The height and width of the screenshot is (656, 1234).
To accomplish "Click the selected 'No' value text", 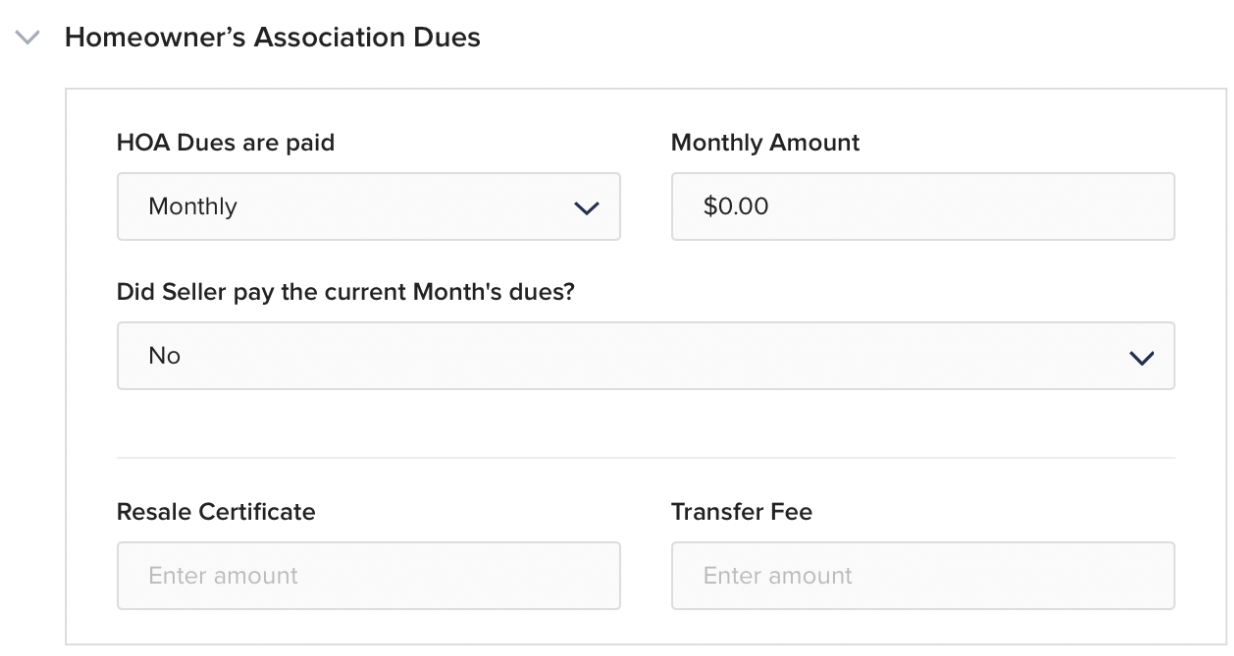I will click(x=163, y=357).
